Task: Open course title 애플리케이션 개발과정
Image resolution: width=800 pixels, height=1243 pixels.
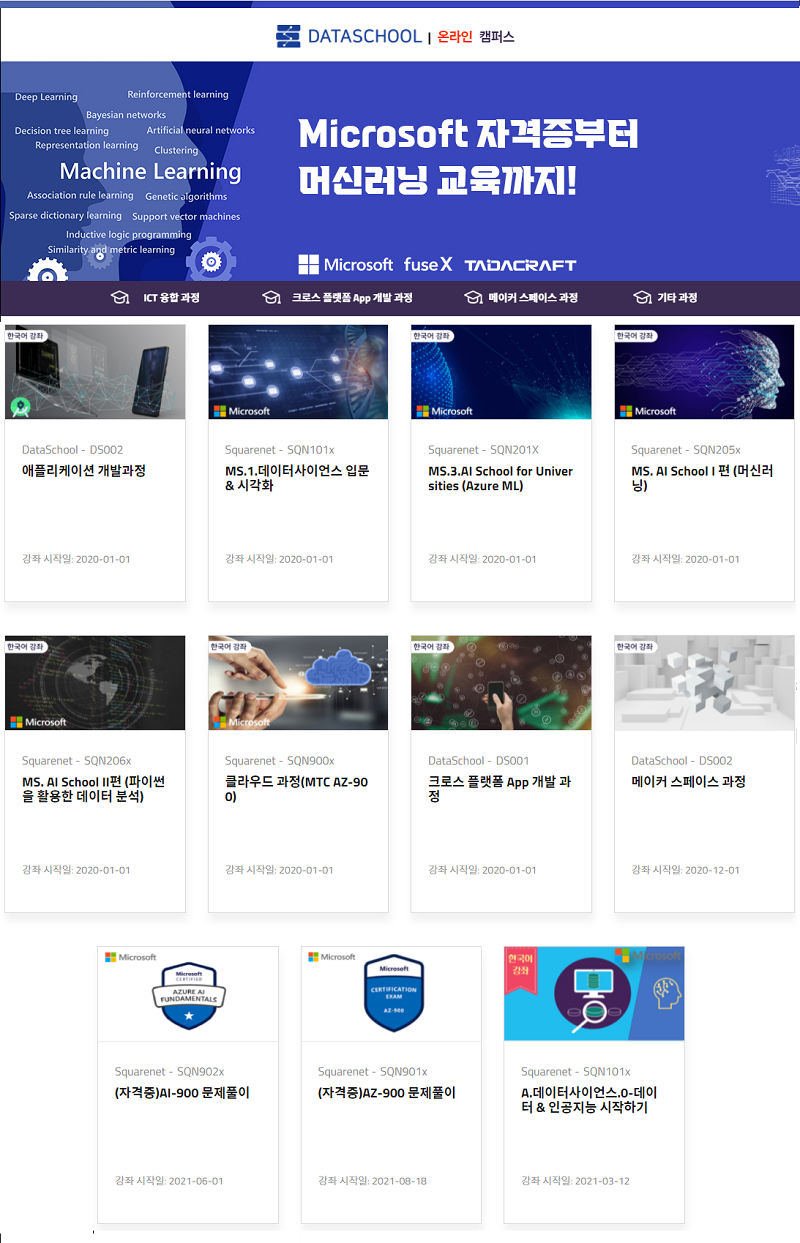Action: click(x=84, y=471)
